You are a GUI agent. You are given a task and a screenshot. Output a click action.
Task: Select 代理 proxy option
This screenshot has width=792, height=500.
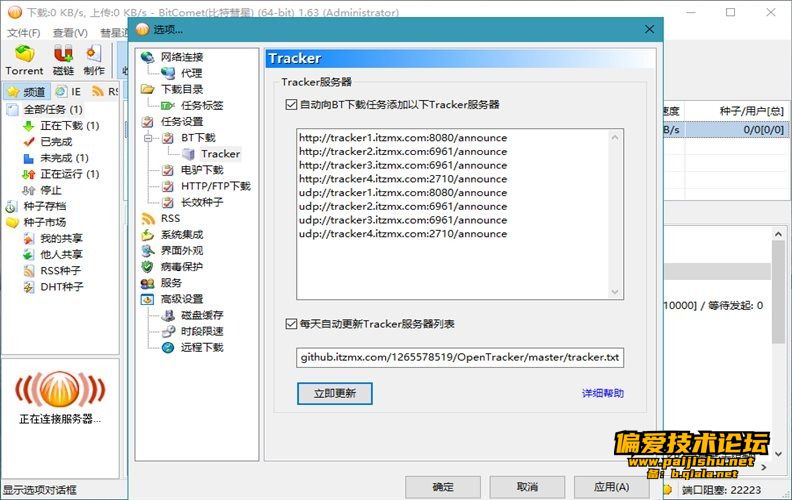(191, 73)
